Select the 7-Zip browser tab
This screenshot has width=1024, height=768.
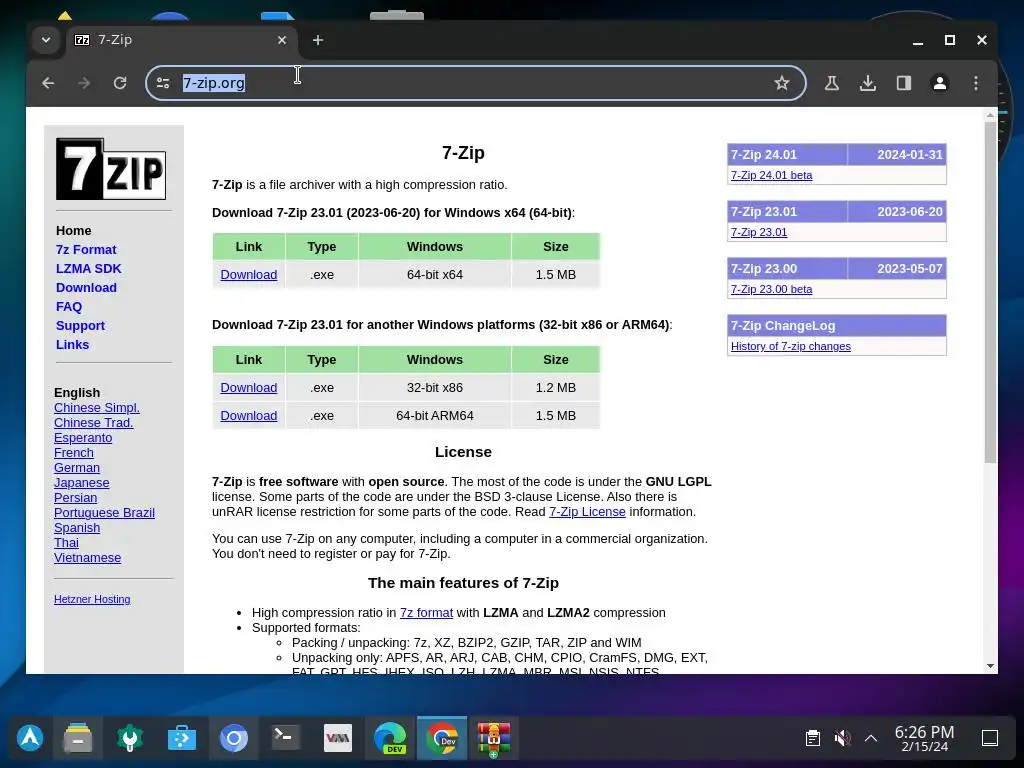coord(181,40)
